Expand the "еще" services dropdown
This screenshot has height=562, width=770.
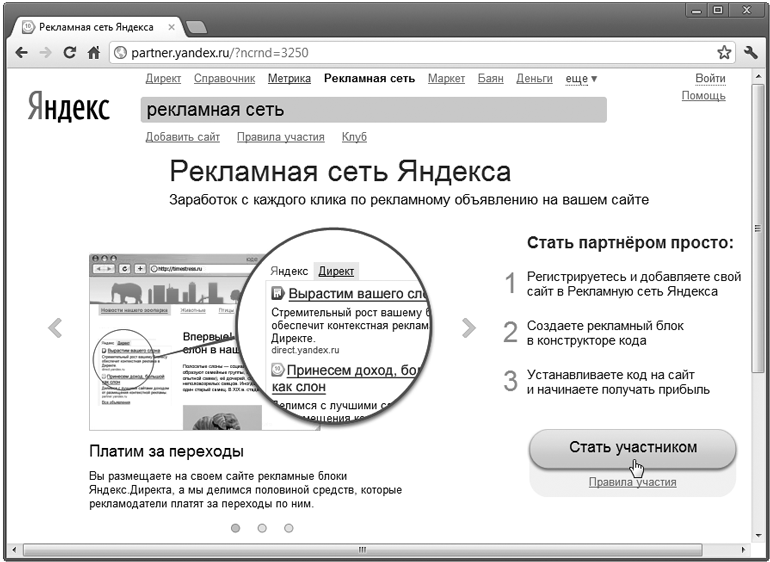click(x=581, y=78)
